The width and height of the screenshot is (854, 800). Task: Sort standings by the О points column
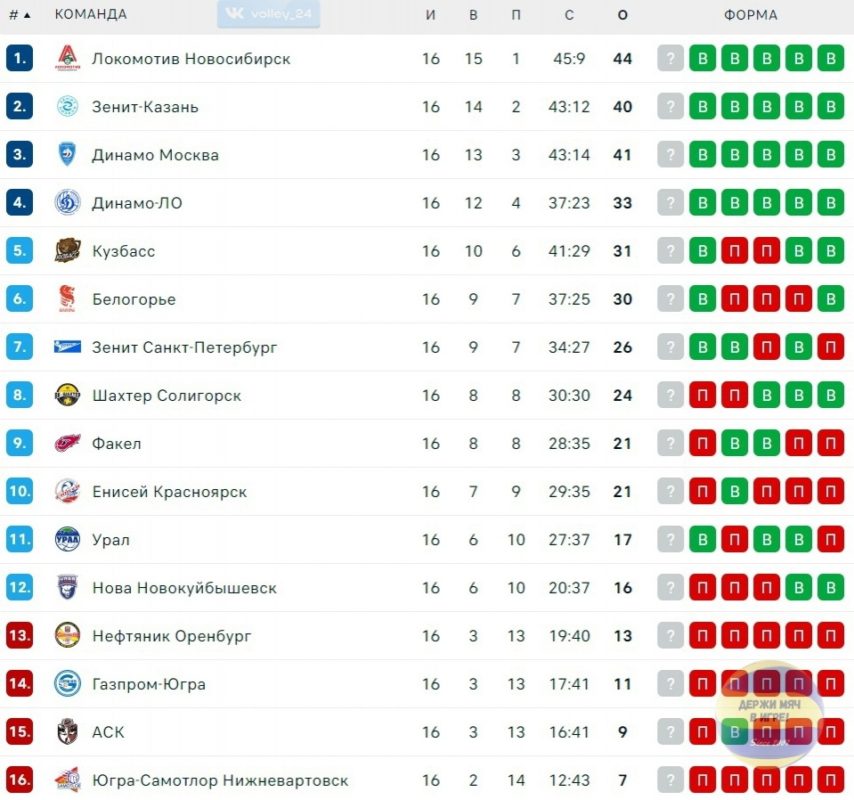(x=623, y=15)
